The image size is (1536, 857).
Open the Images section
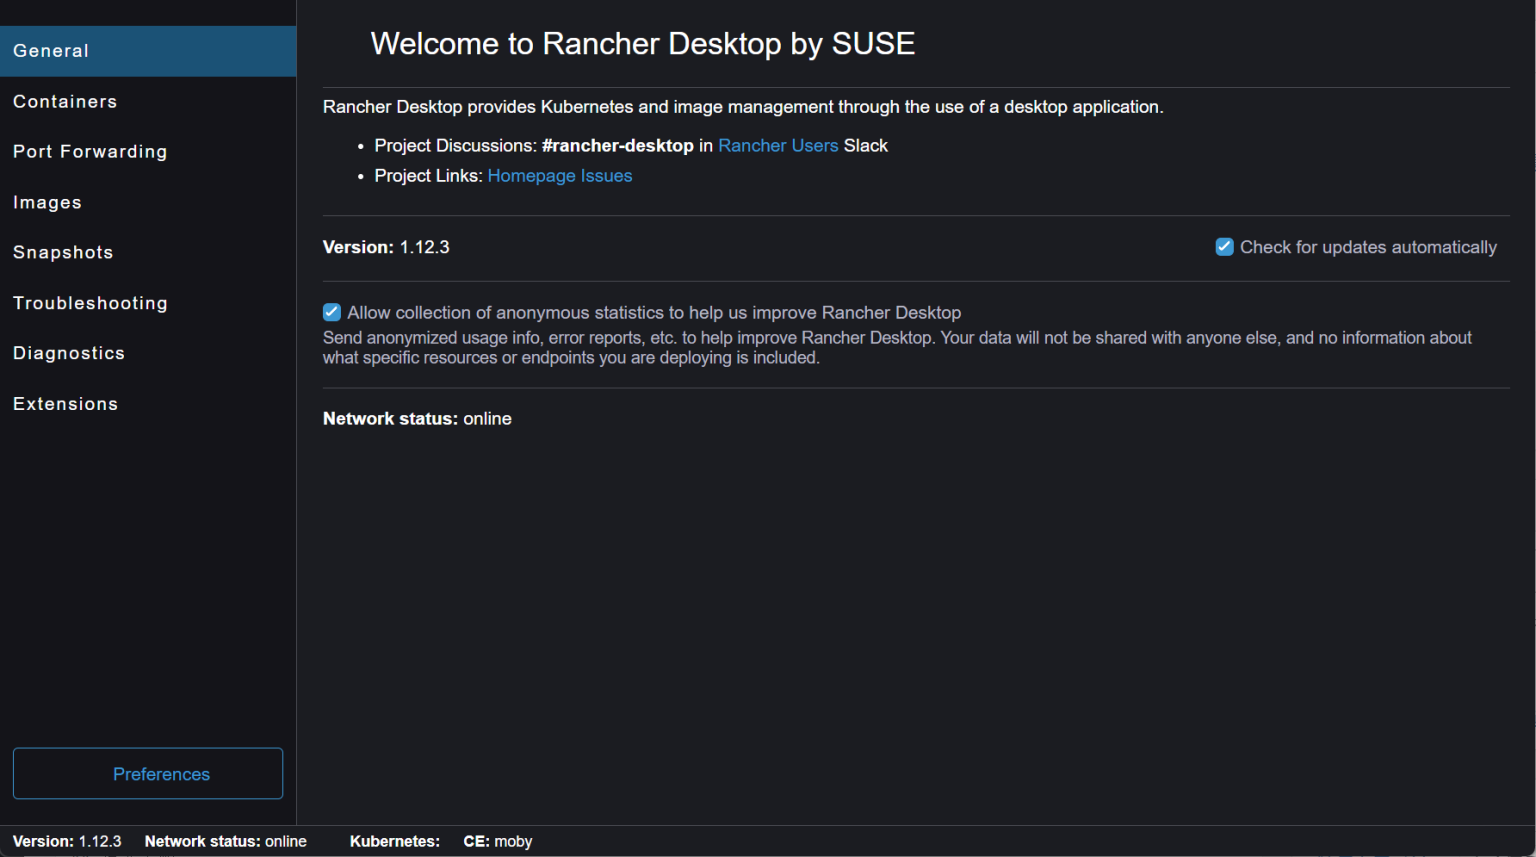(47, 202)
